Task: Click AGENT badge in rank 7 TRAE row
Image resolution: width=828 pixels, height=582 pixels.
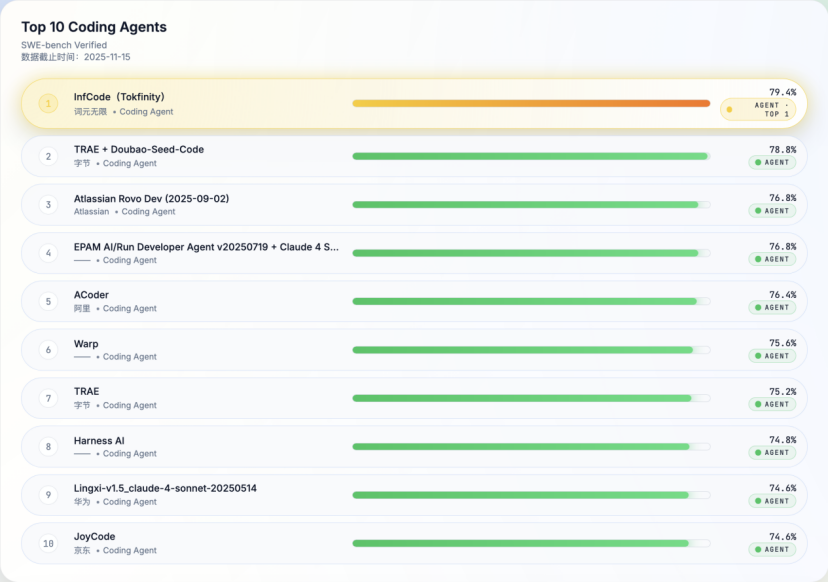Action: point(772,404)
